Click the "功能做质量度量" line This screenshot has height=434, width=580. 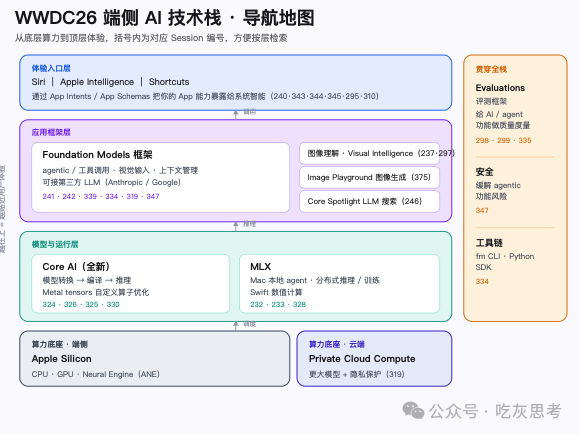(503, 125)
